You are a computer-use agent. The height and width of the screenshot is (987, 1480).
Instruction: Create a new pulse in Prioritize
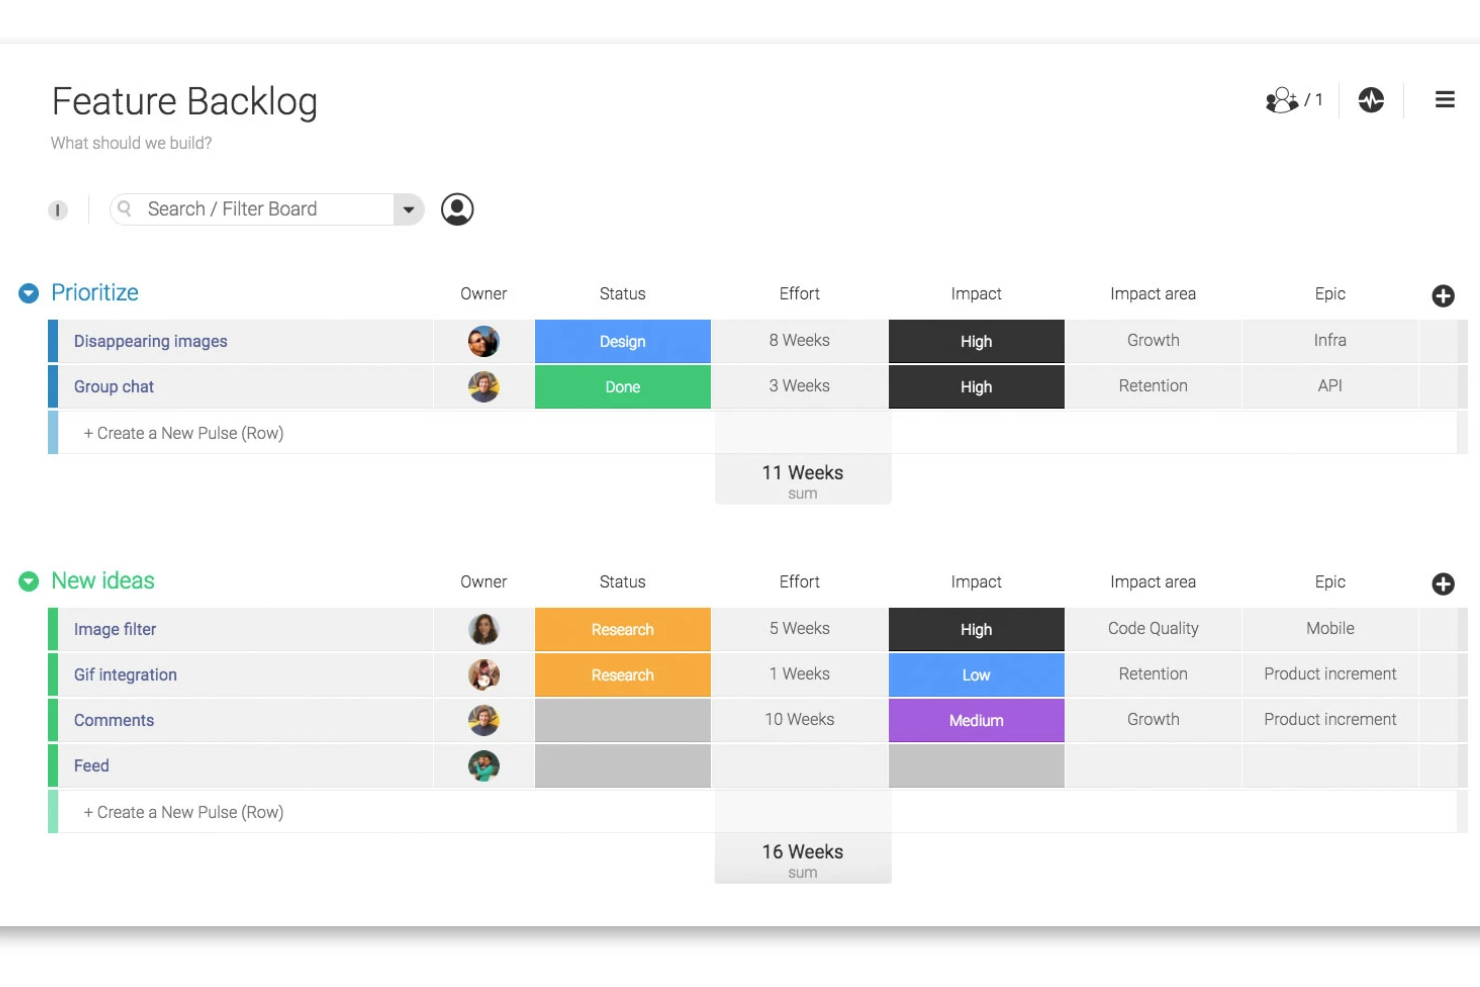pos(184,433)
